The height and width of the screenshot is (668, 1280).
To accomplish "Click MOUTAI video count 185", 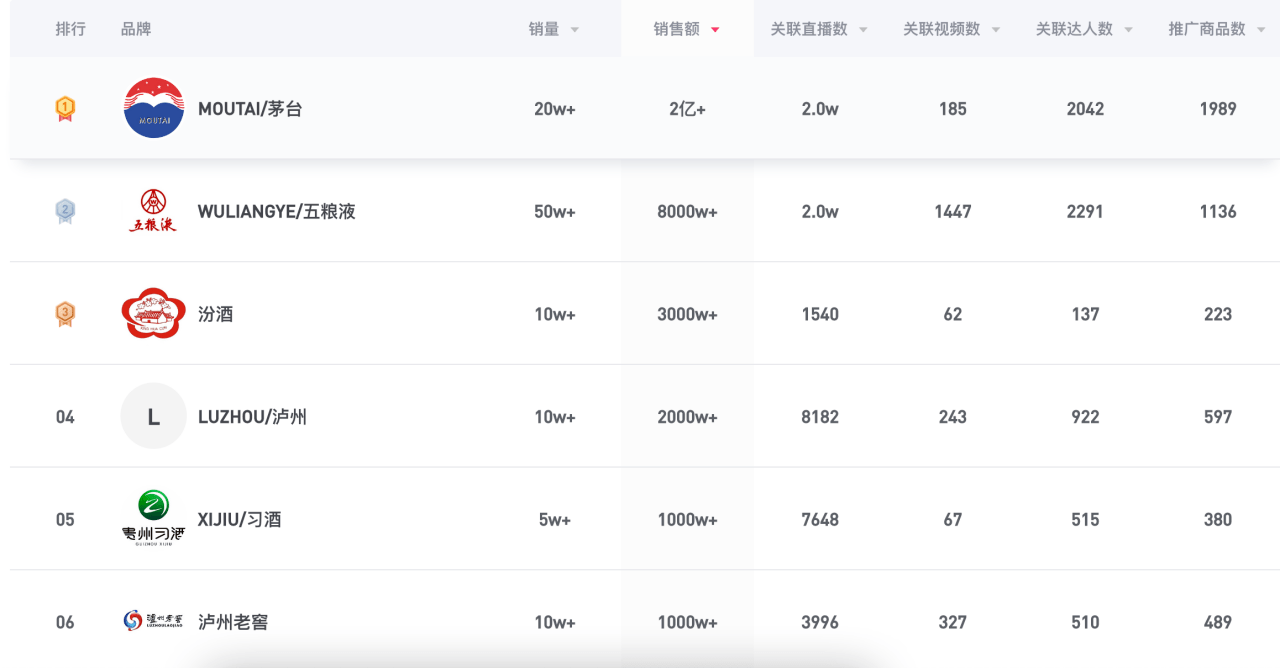I will tap(953, 109).
